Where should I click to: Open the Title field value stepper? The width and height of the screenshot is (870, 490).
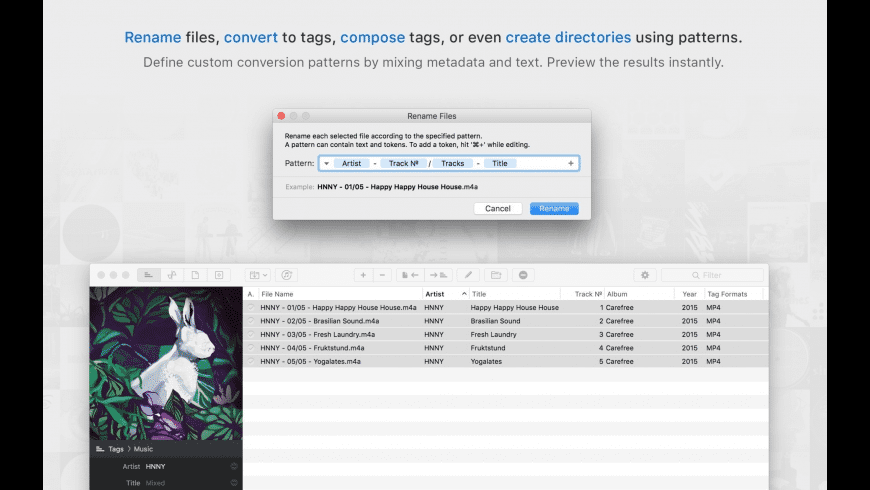(234, 483)
